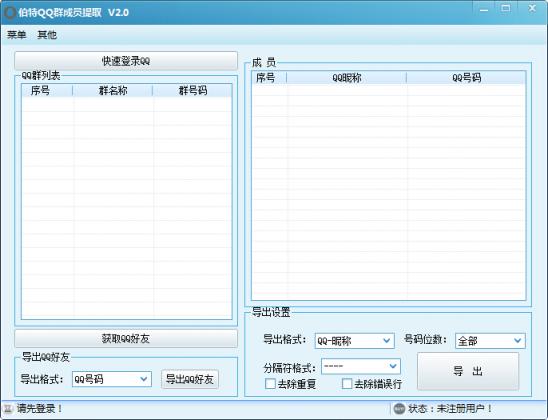Screen dimensions: 548x420
Task: Click the hourglass icon in the status bar
Action: [8, 408]
